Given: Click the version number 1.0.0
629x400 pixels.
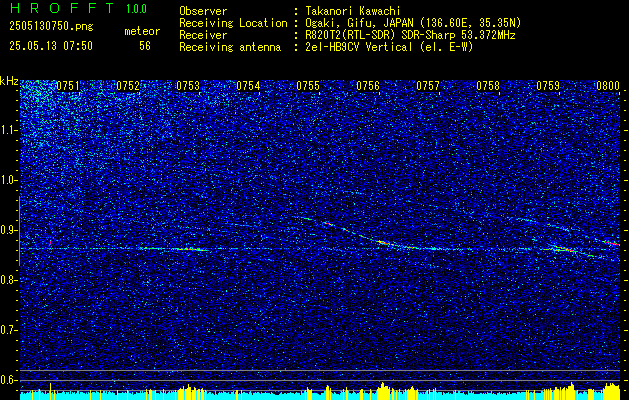Looking at the screenshot, I should (136, 9).
